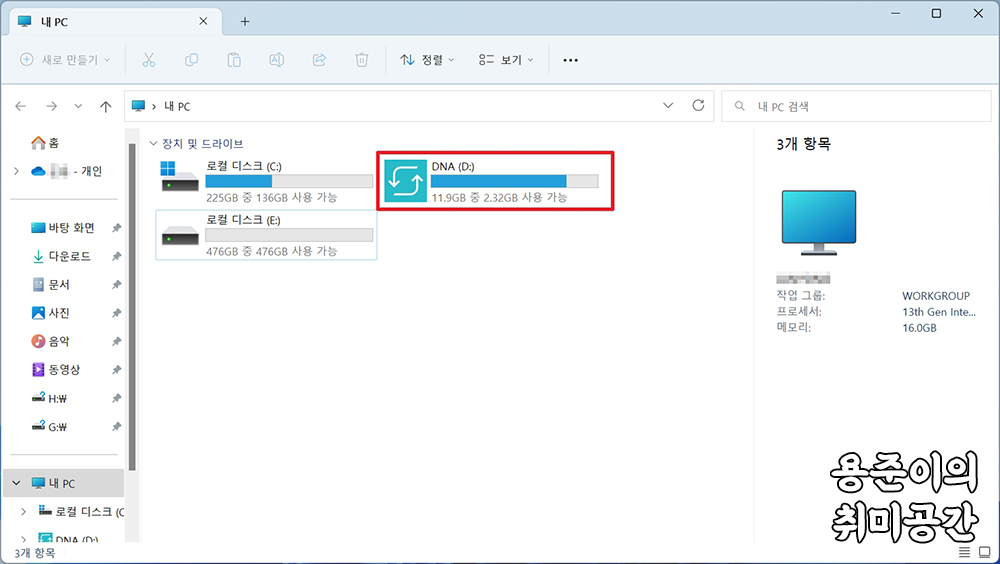Click pin icon next to 동영상
The image size is (1000, 564).
coord(116,370)
